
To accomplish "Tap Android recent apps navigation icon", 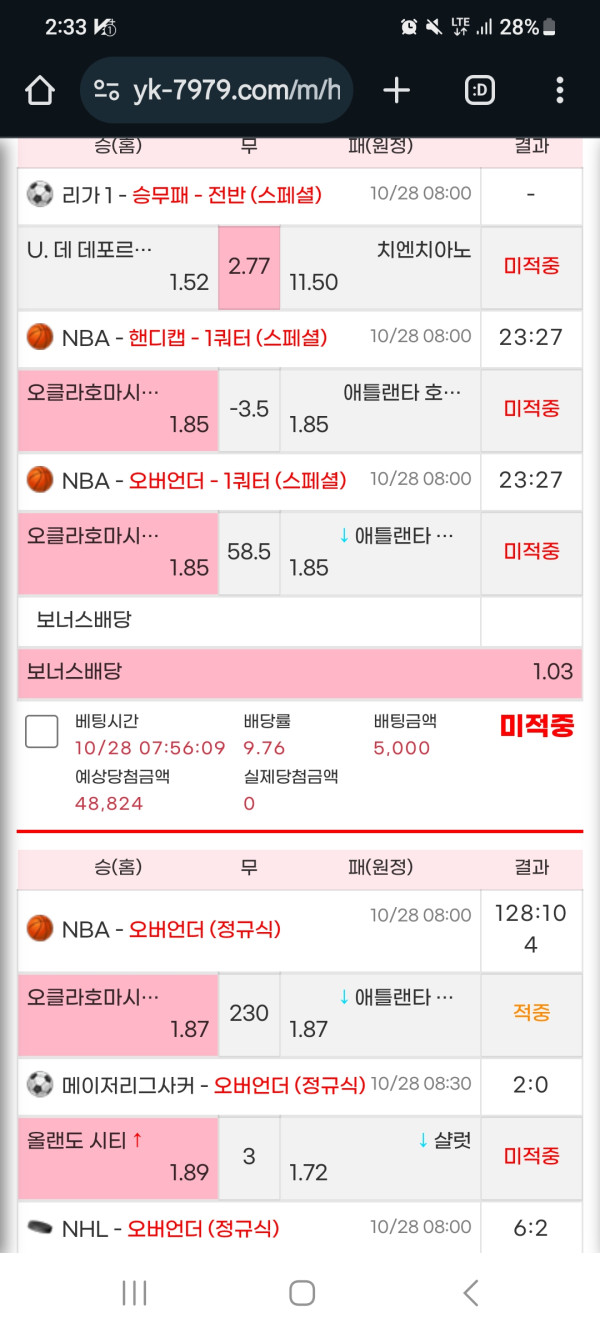I will 134,1293.
